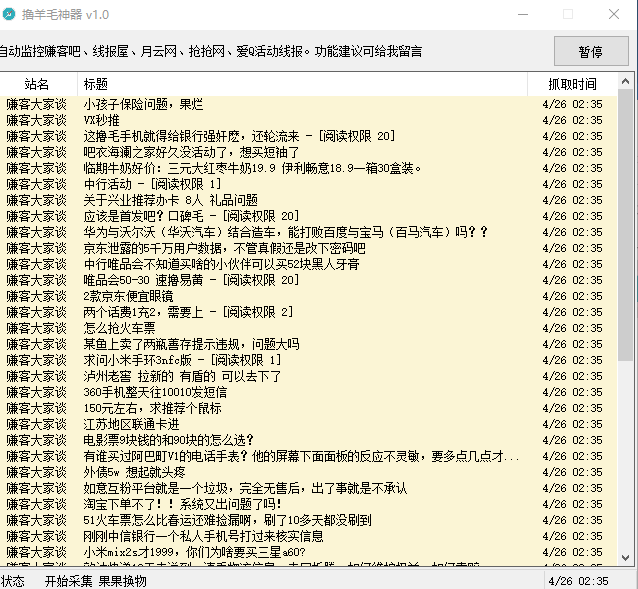Sort by the 标题 column header
The width and height of the screenshot is (638, 589).
tap(302, 84)
